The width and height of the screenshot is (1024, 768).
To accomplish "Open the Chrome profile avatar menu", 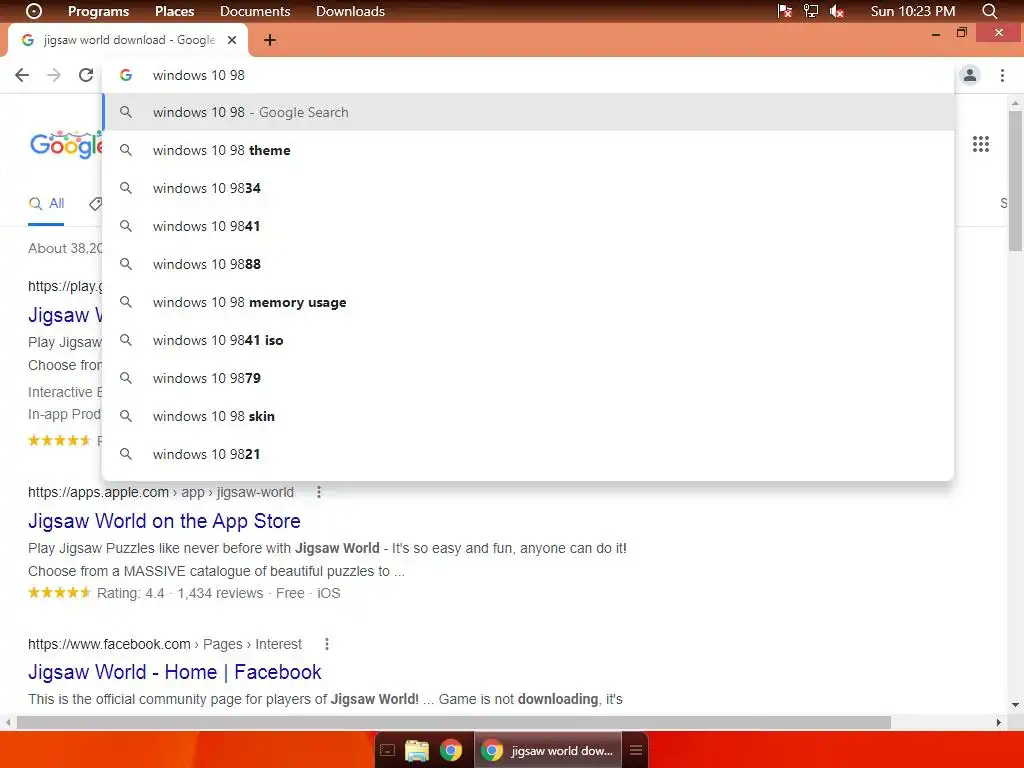I will [970, 75].
